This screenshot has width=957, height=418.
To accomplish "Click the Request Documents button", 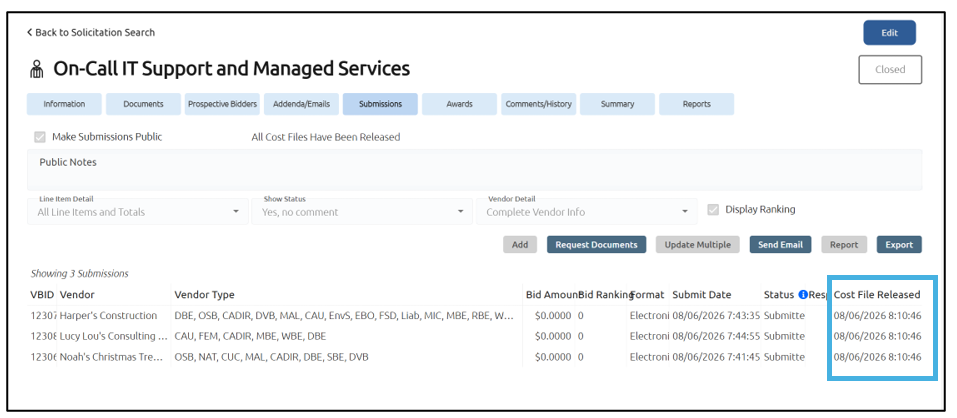I will (596, 245).
